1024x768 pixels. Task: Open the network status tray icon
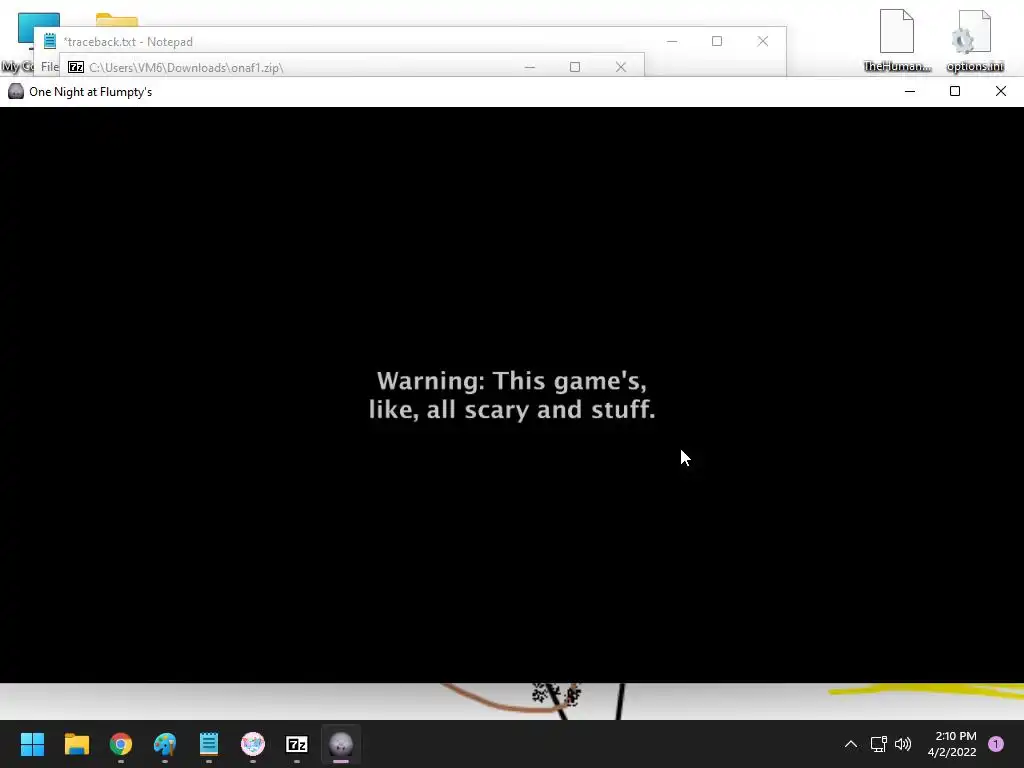click(x=878, y=744)
